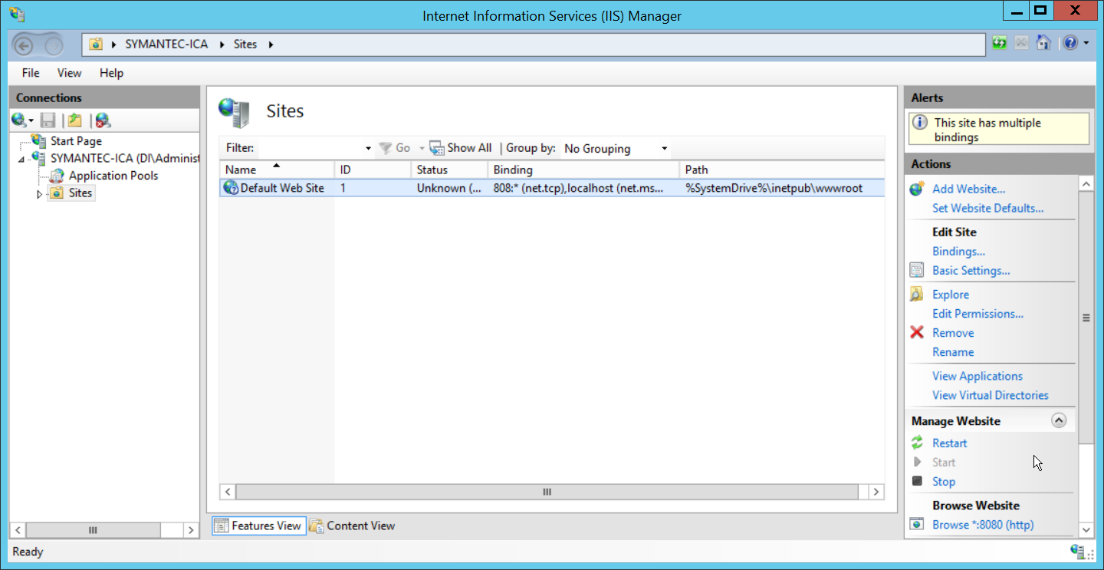Select Default Web Site row
Image resolution: width=1104 pixels, height=570 pixels.
281,188
